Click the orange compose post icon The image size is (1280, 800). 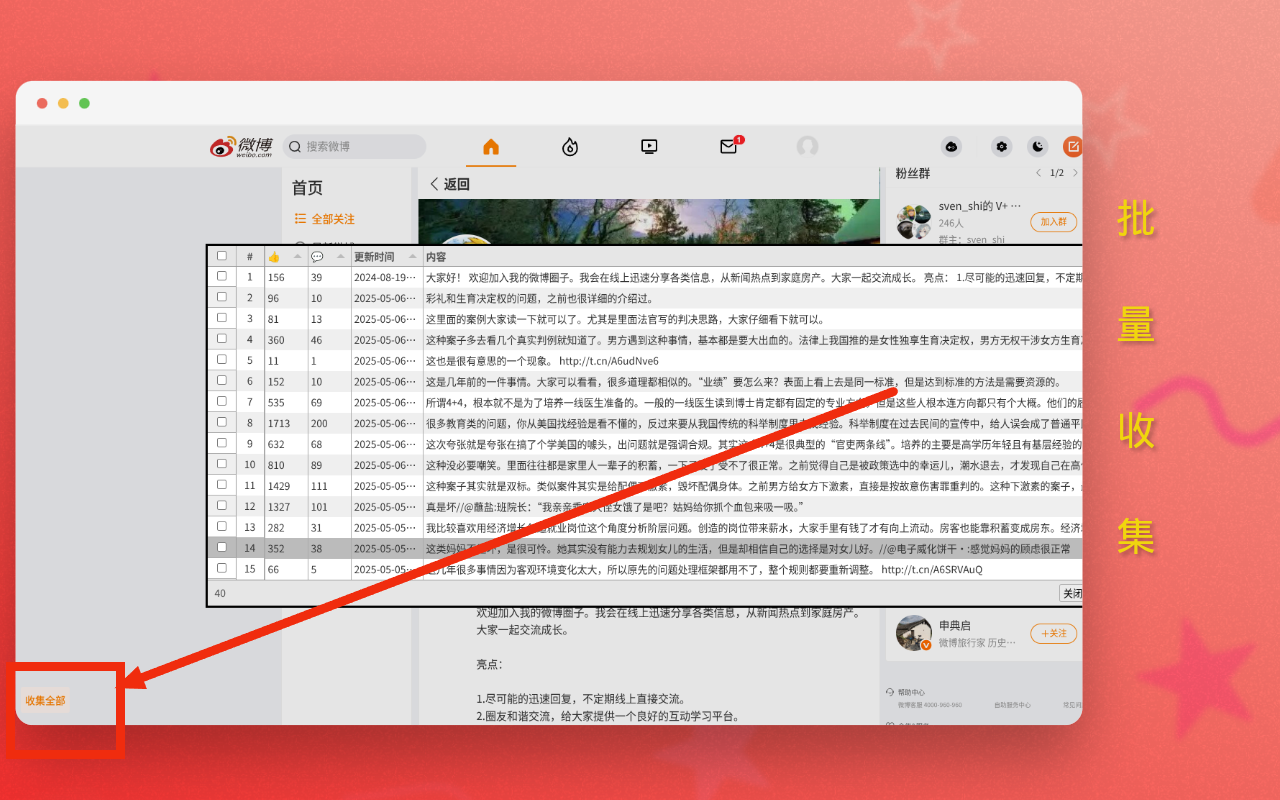[x=1072, y=147]
